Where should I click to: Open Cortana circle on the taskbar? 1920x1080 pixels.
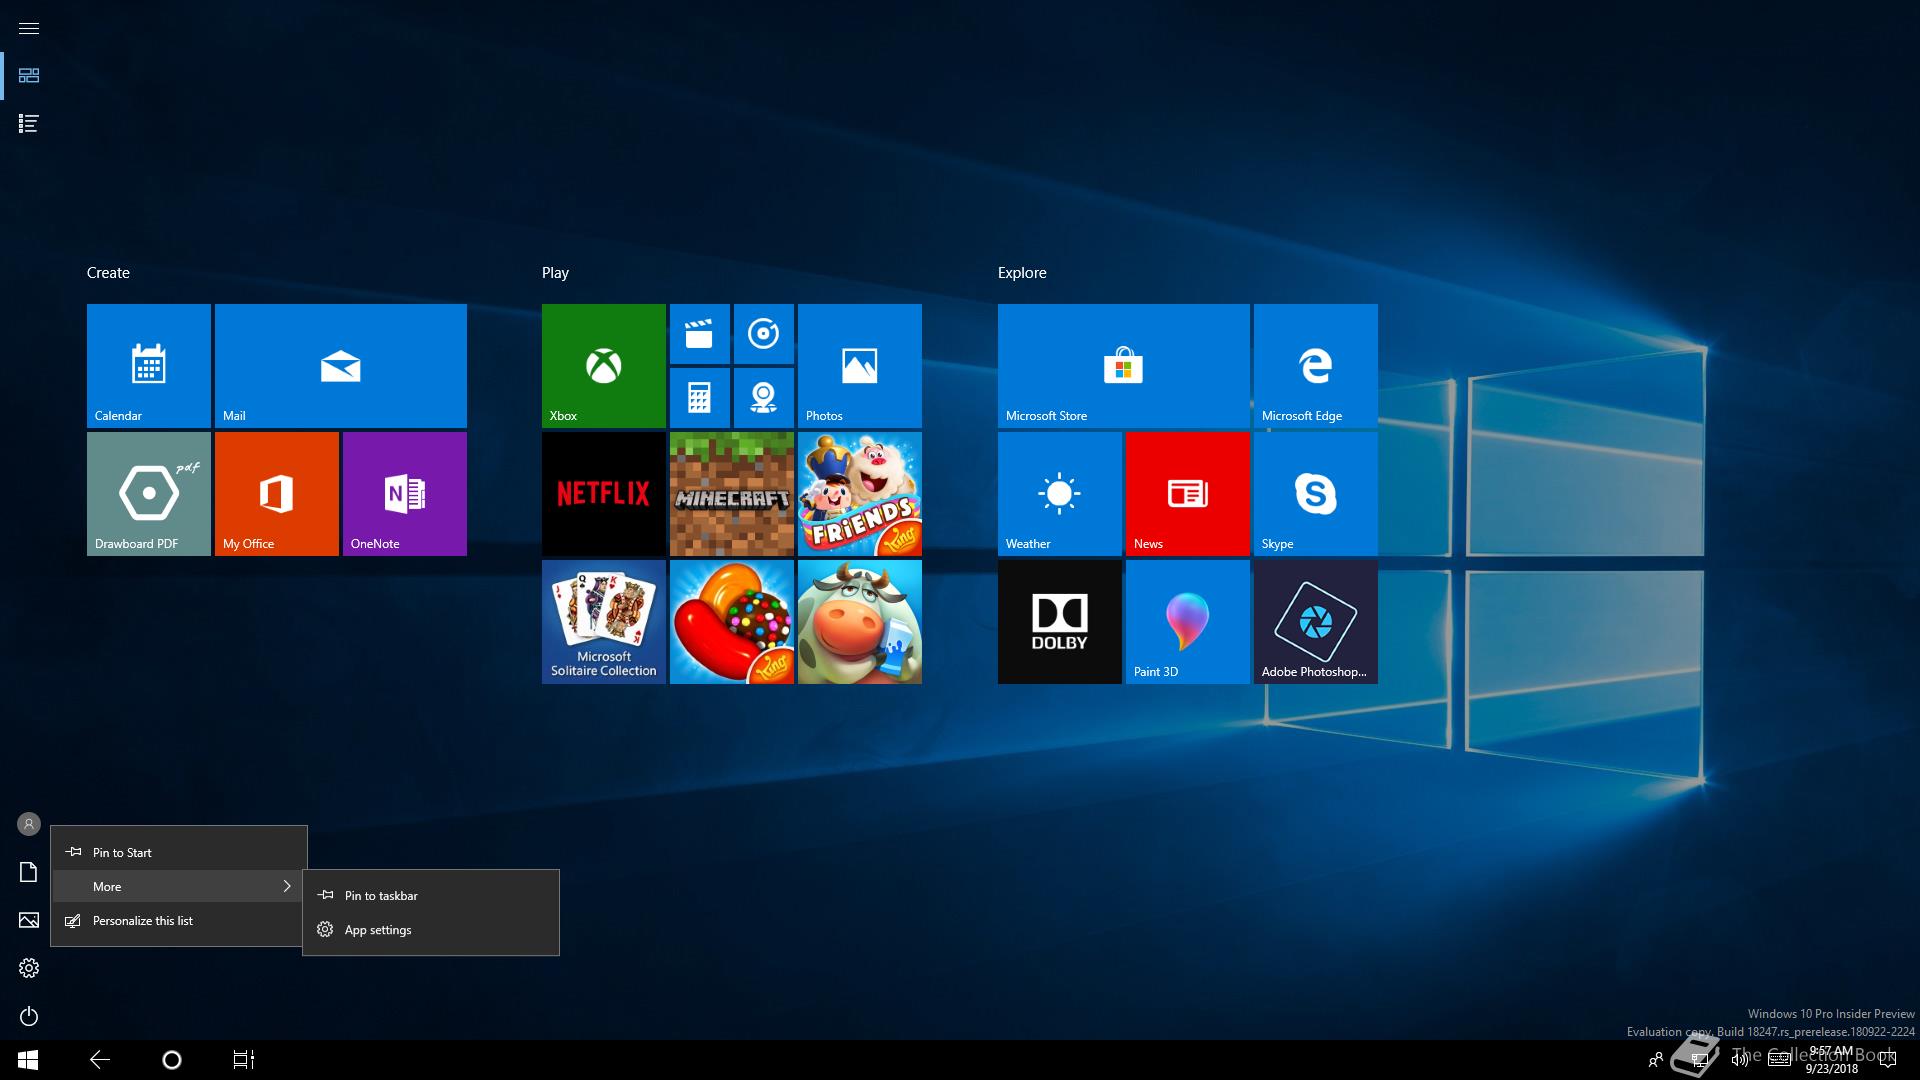click(x=172, y=1060)
